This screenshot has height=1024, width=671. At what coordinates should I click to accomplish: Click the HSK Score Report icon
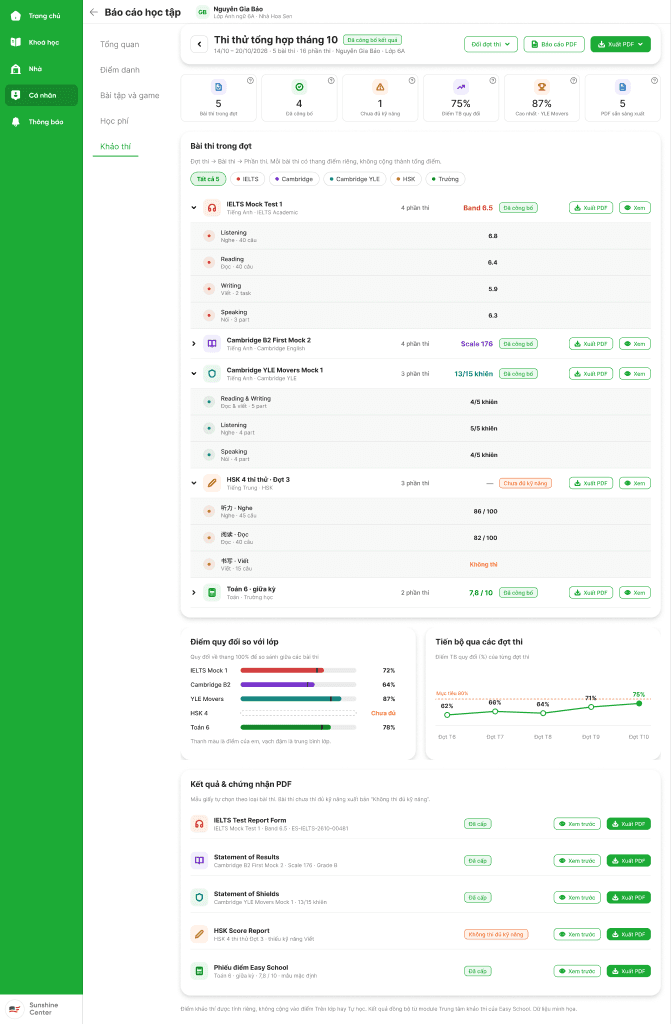click(199, 934)
